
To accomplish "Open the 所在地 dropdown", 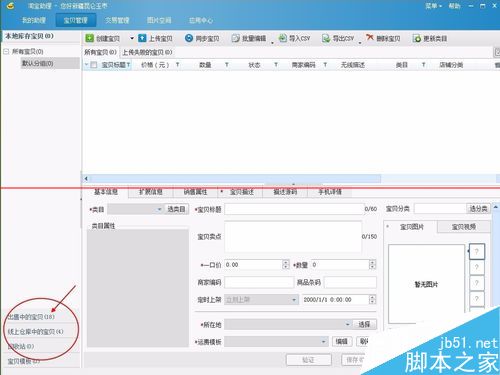I will pyautogui.click(x=288, y=324).
